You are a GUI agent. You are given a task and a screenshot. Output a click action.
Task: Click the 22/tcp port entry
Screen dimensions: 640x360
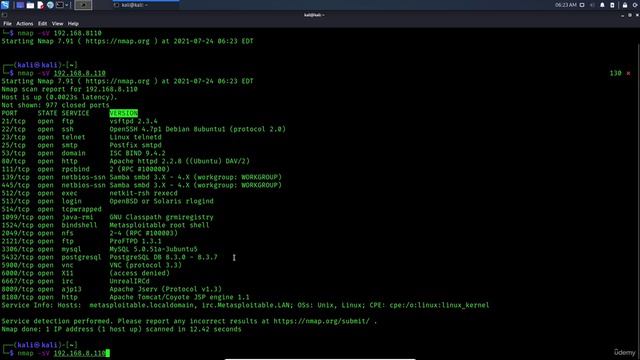(13, 129)
